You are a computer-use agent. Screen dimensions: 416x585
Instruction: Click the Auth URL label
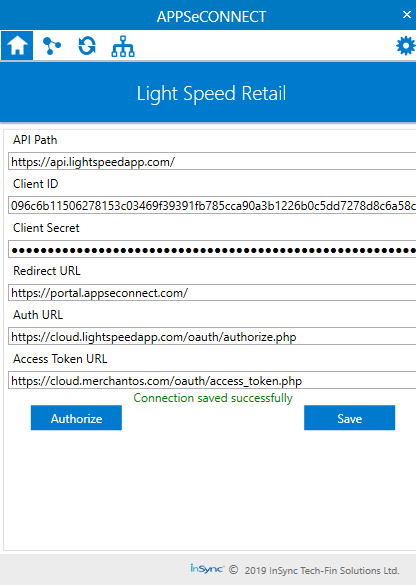pyautogui.click(x=38, y=315)
